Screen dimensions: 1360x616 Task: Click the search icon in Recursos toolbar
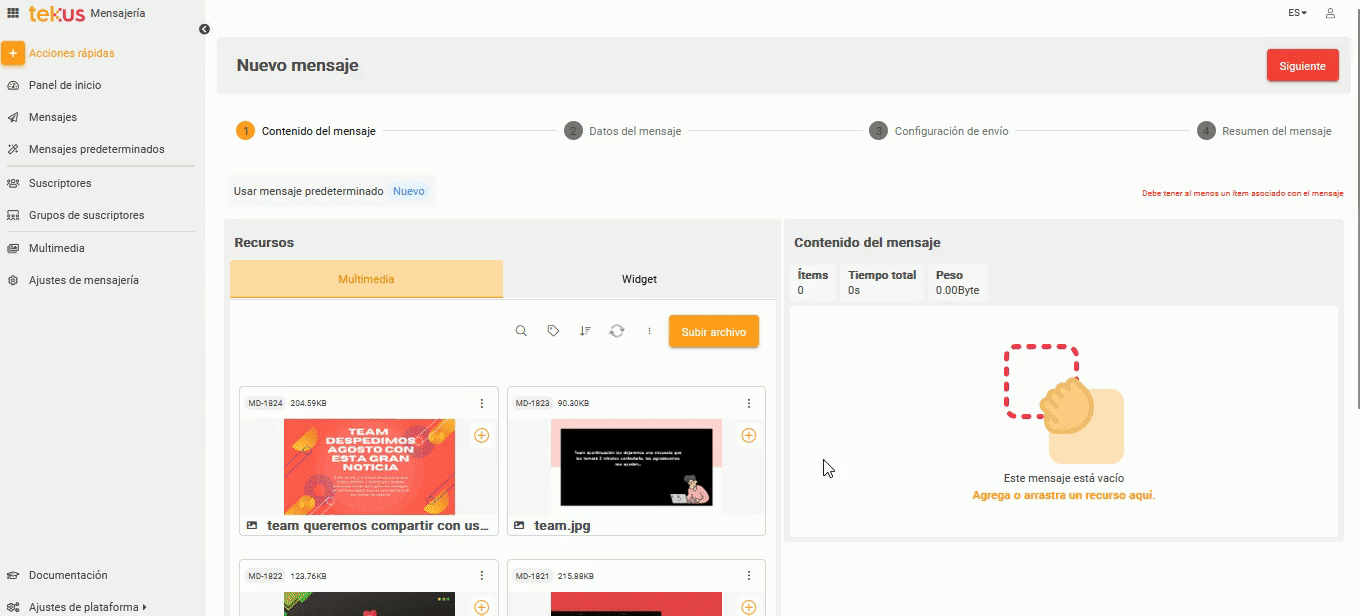pos(521,331)
